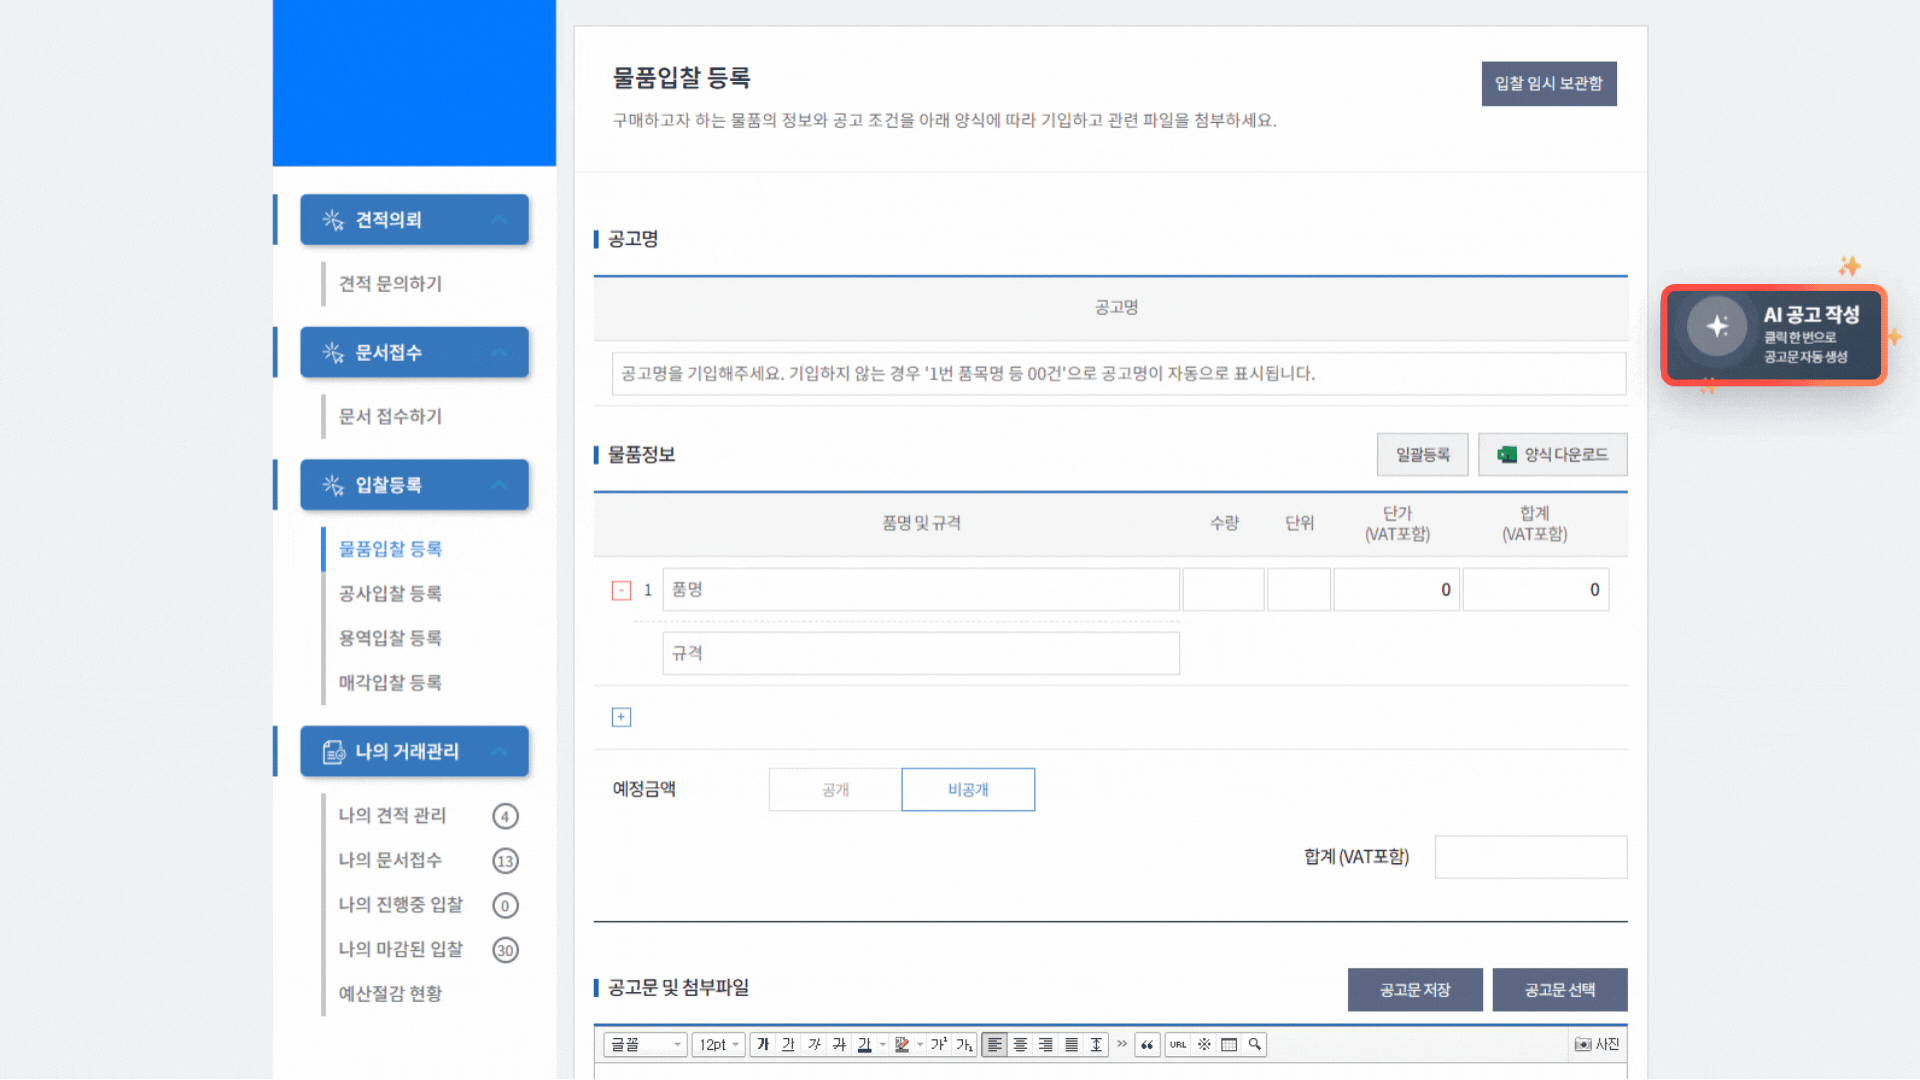Viewport: 1920px width, 1080px height.
Task: Open the 12pt font size dropdown
Action: click(x=718, y=1044)
